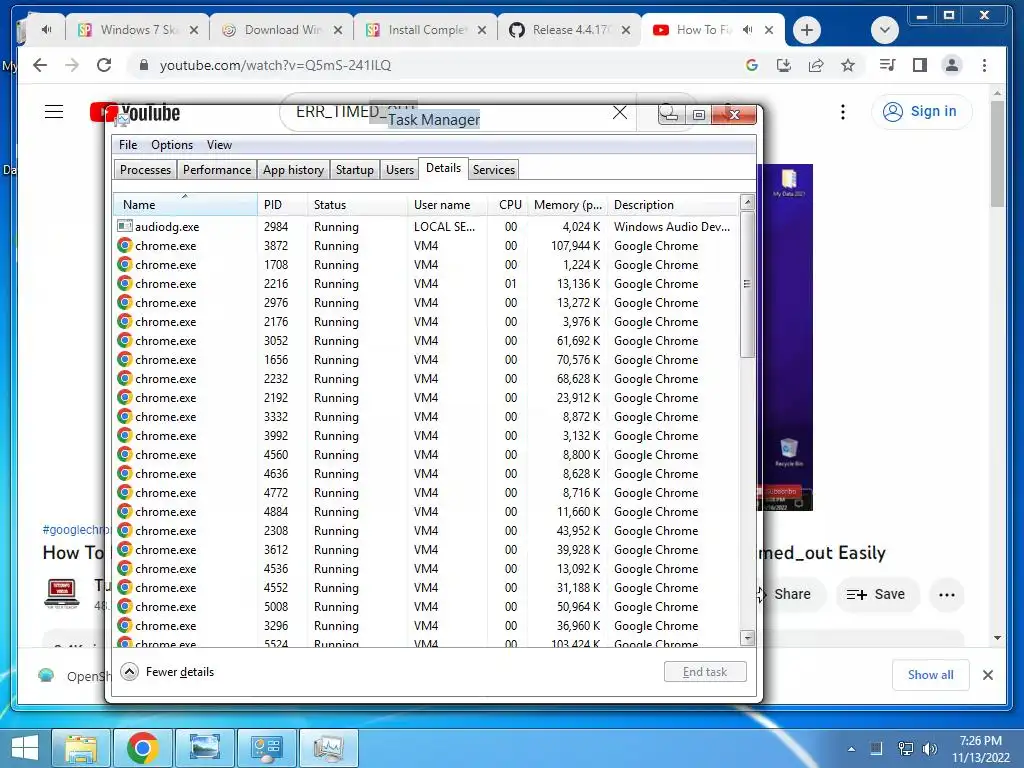The width and height of the screenshot is (1024, 768).
Task: Click the YouTube logo
Action: pyautogui.click(x=135, y=112)
